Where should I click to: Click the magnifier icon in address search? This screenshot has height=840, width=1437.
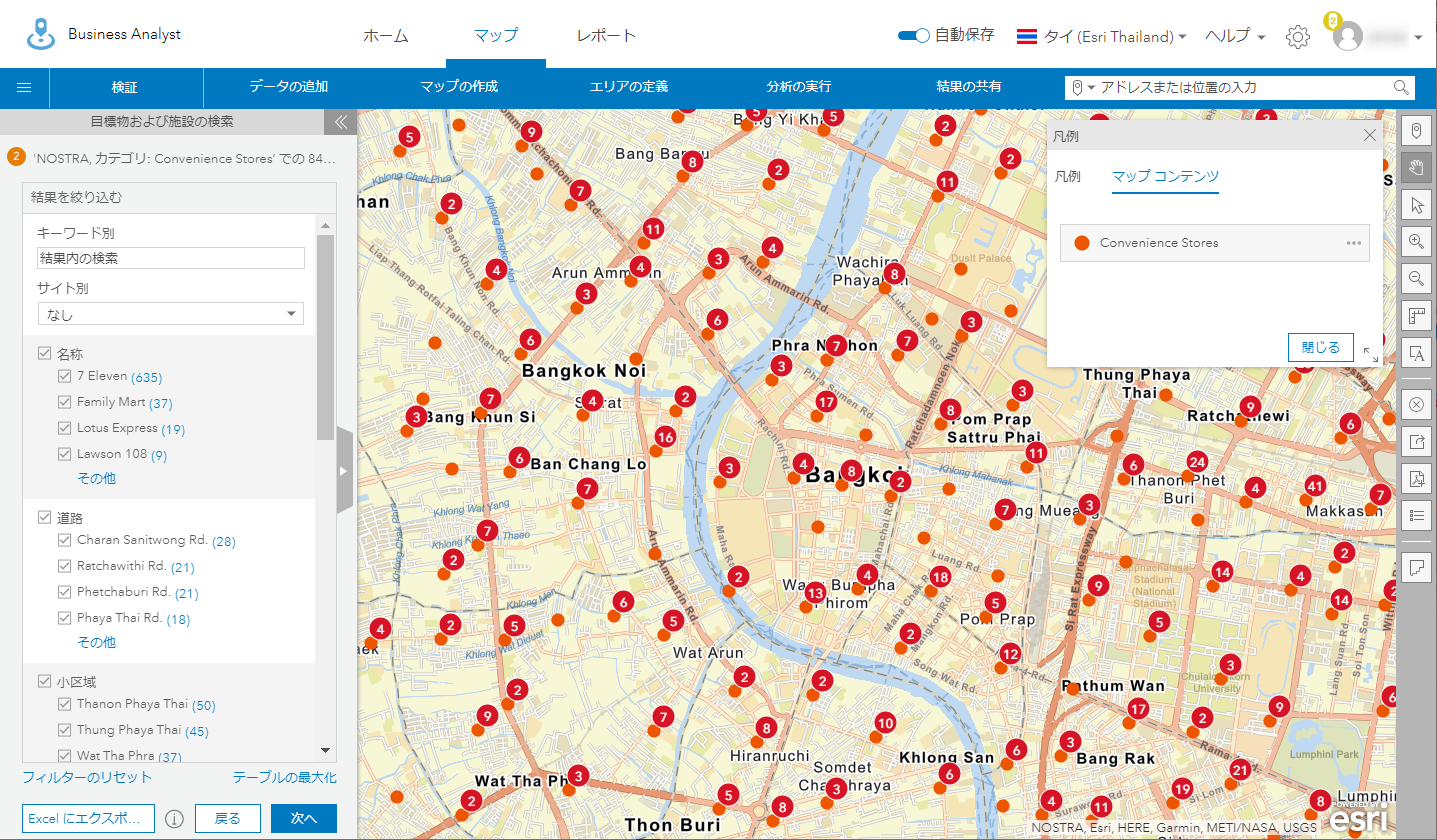click(1401, 88)
